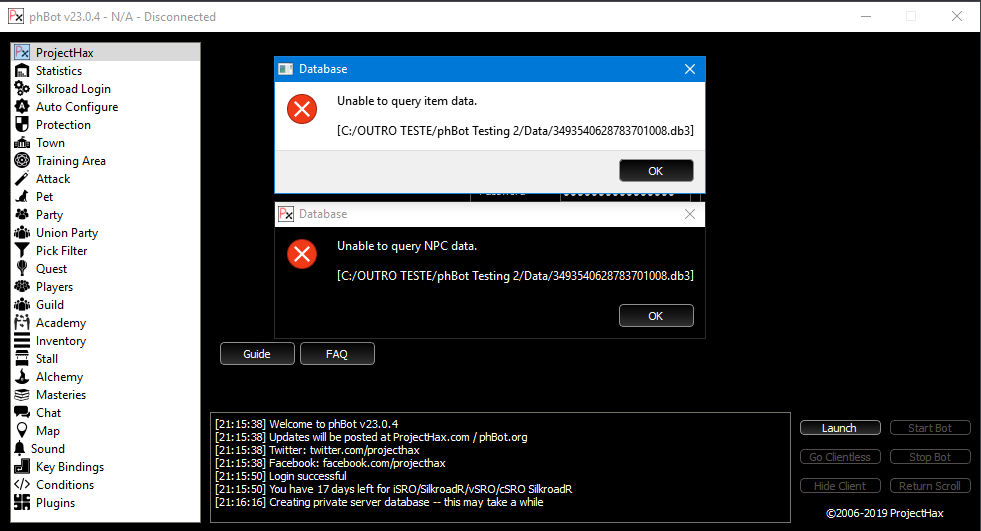This screenshot has height=531, width=981.
Task: Click the Statistics icon in sidebar
Action: tap(22, 71)
